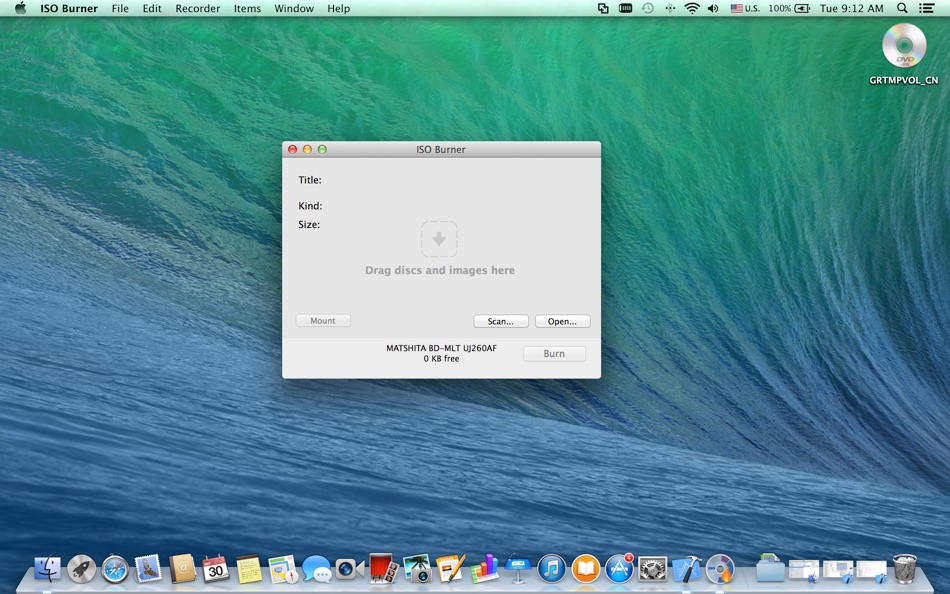Open the Items menu
The height and width of the screenshot is (594, 950).
point(247,8)
